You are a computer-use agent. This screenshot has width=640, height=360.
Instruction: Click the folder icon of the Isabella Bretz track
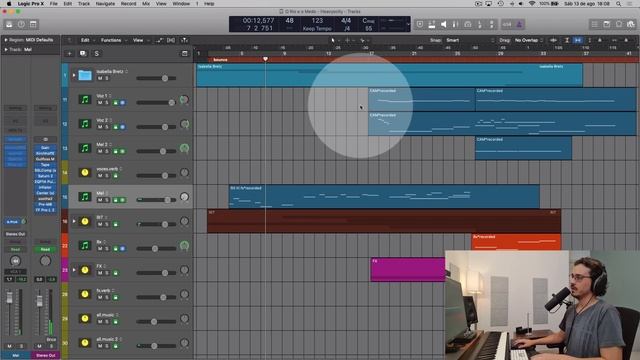point(85,75)
